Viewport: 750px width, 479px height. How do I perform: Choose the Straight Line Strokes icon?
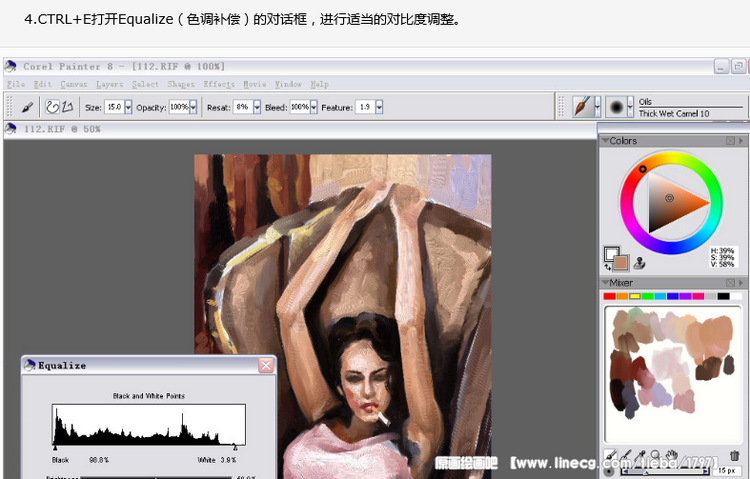coord(67,107)
